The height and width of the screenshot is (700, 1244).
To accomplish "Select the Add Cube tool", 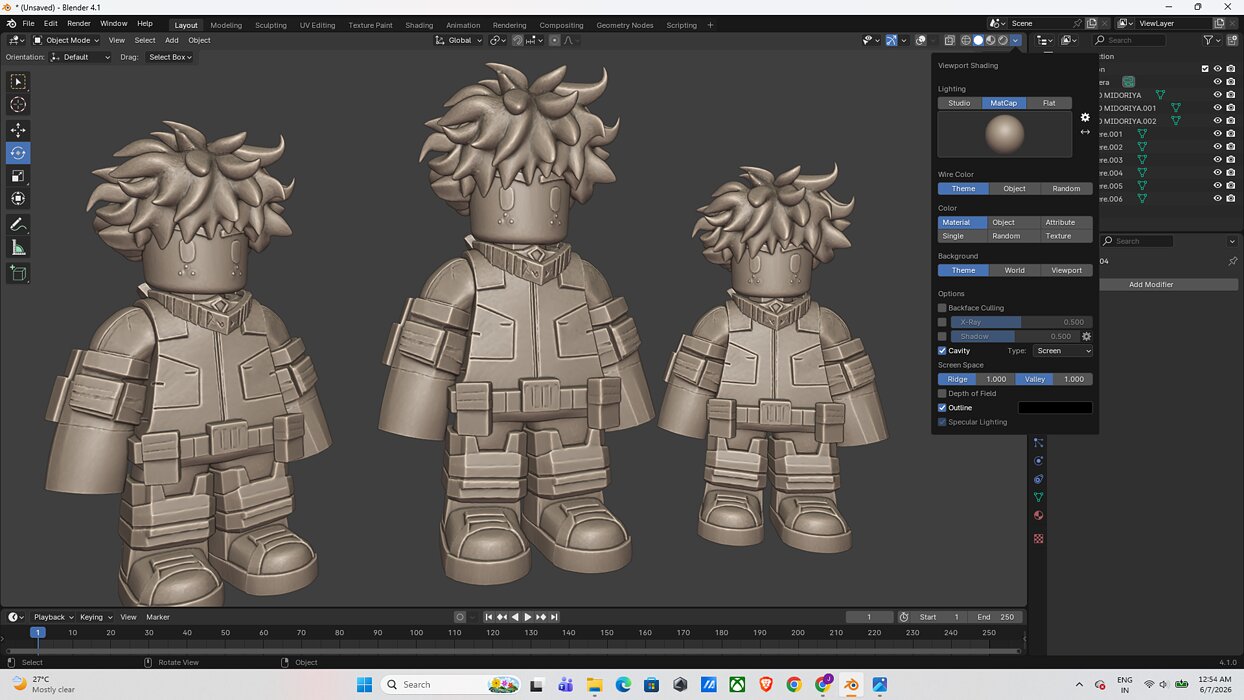I will 18,273.
